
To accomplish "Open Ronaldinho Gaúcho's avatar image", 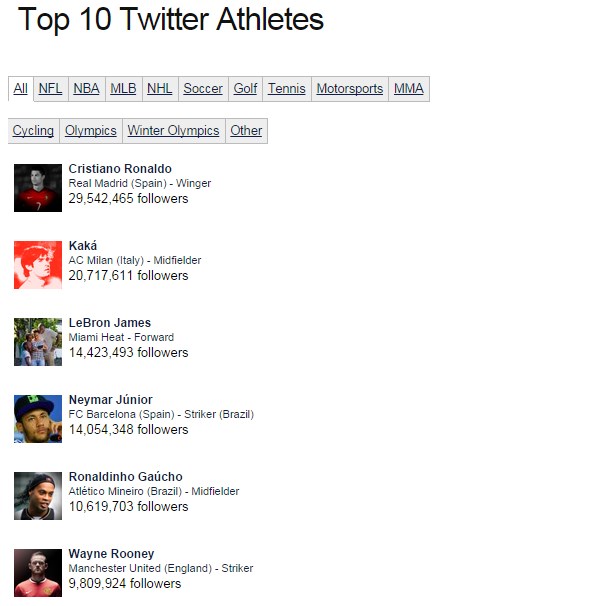I will click(x=38, y=495).
